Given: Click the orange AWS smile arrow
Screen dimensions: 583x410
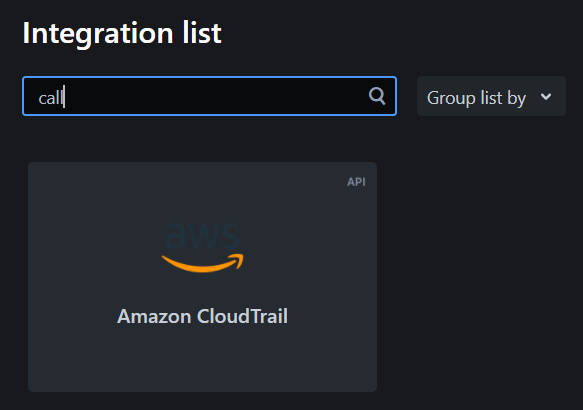Looking at the screenshot, I should click(203, 263).
